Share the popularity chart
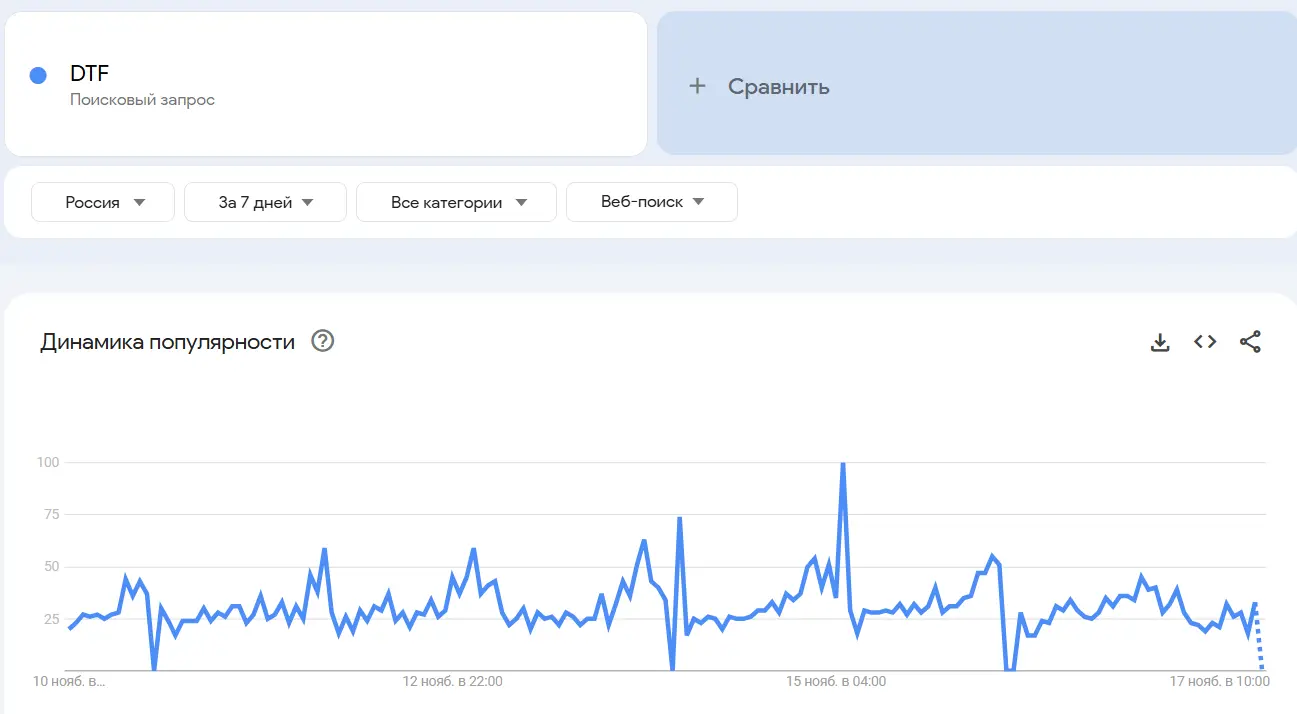This screenshot has height=714, width=1297. (1250, 342)
